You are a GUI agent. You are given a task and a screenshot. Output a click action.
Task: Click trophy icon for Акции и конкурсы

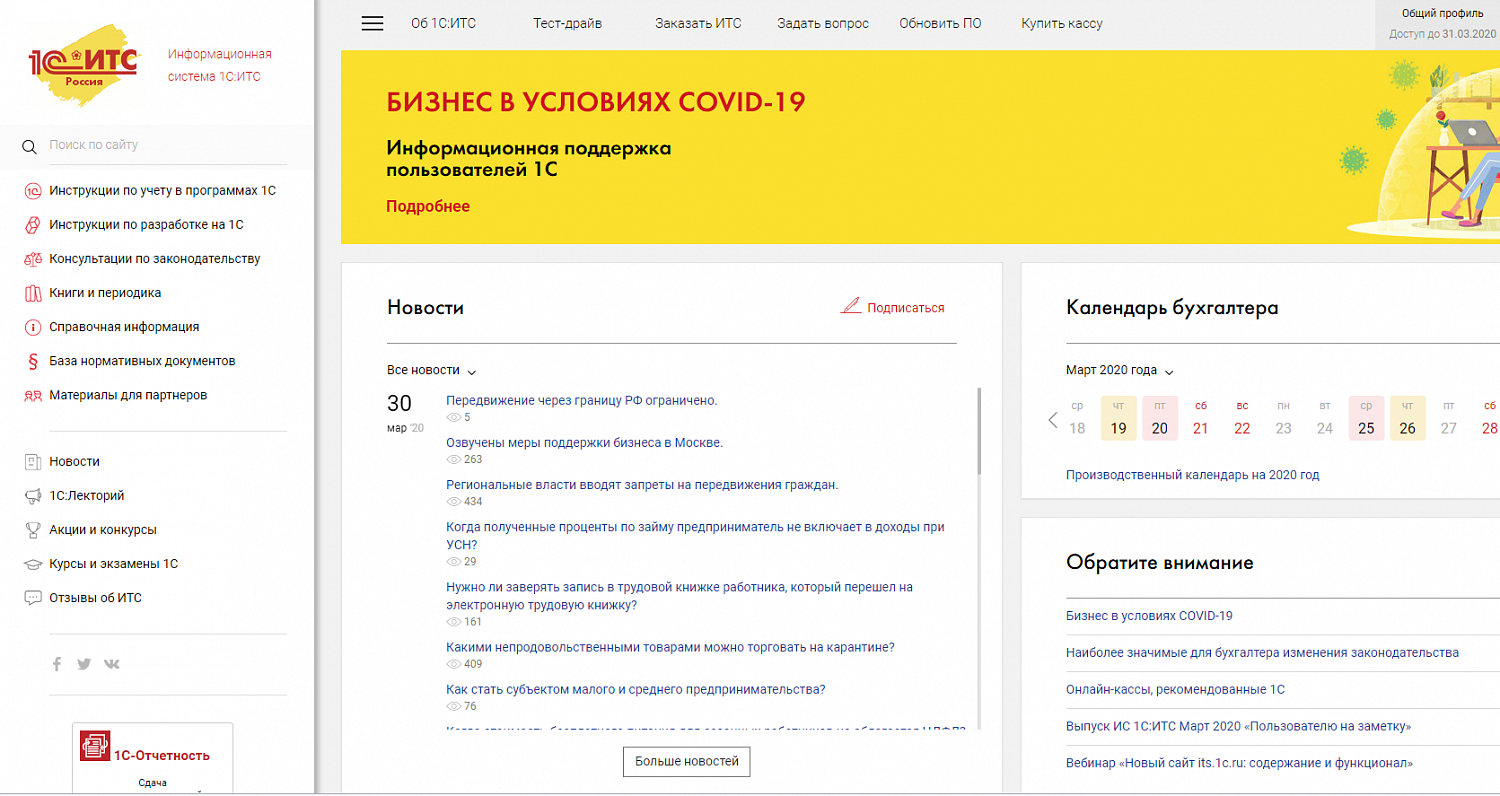point(31,530)
